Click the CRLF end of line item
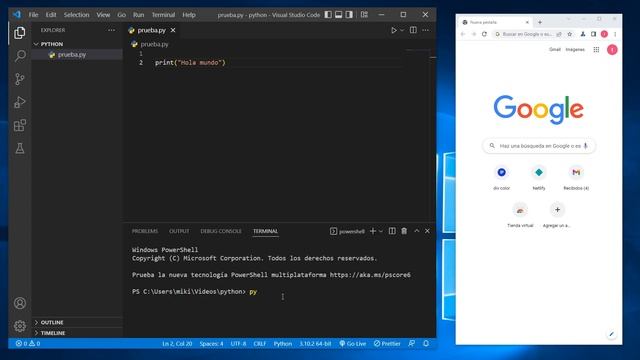This screenshot has height=360, width=640. tap(260, 344)
